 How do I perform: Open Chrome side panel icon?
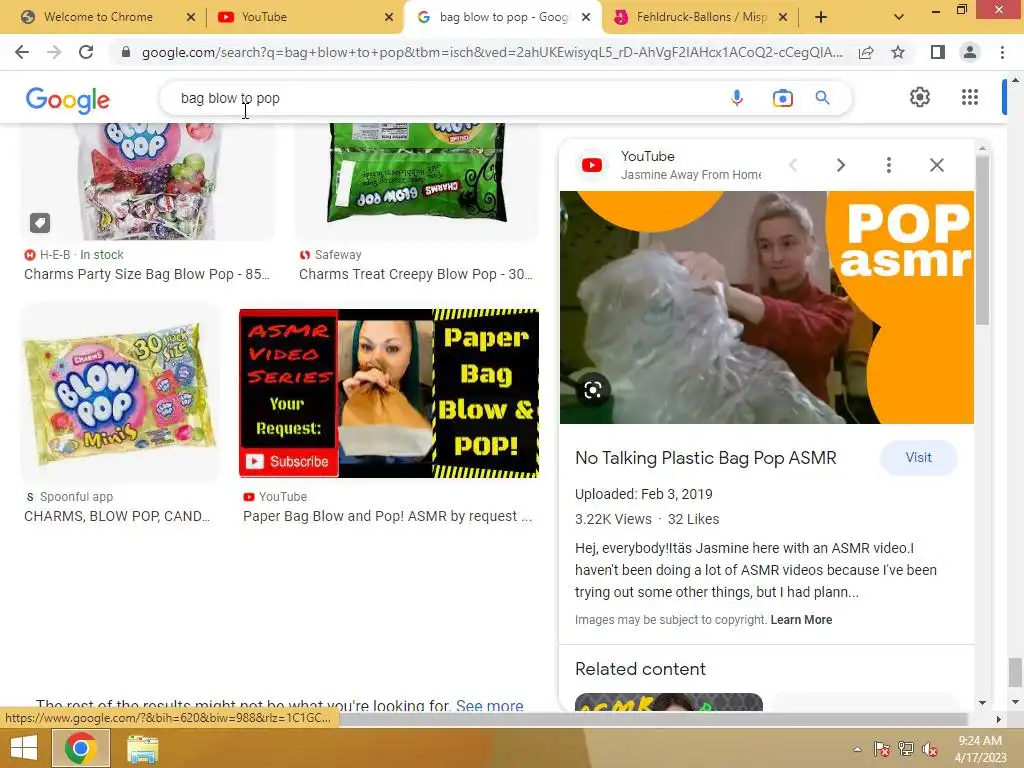coord(938,52)
